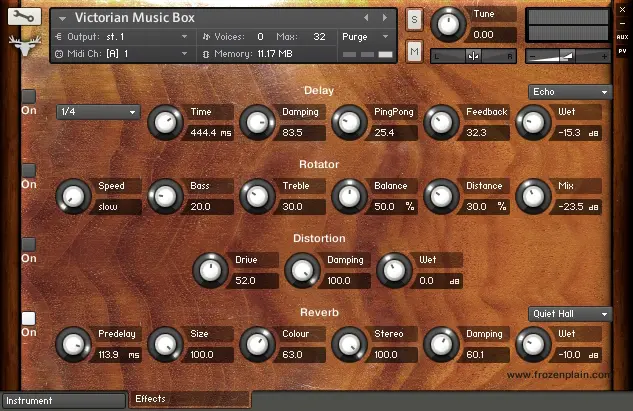Click the Rotator Balance knob

tap(350, 197)
